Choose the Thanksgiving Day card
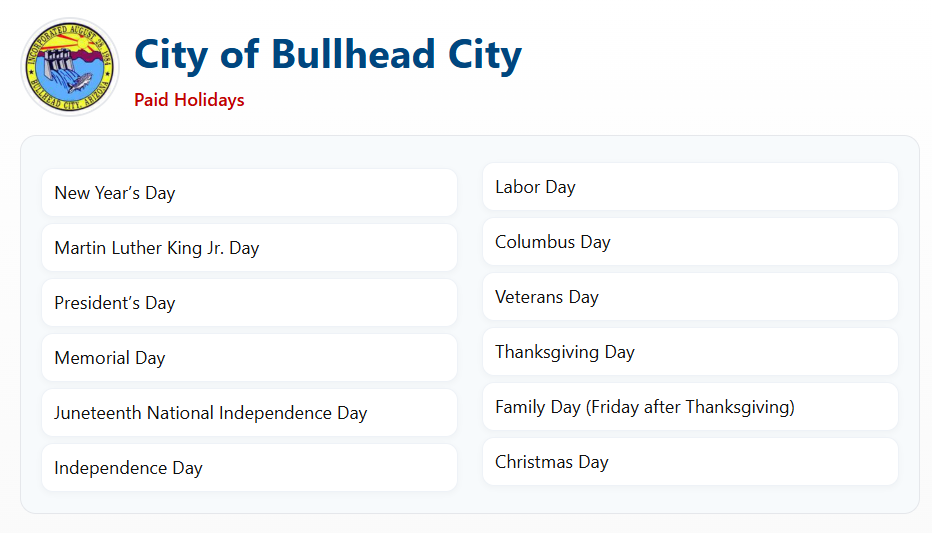Viewport: 932px width, 533px height. [x=690, y=352]
